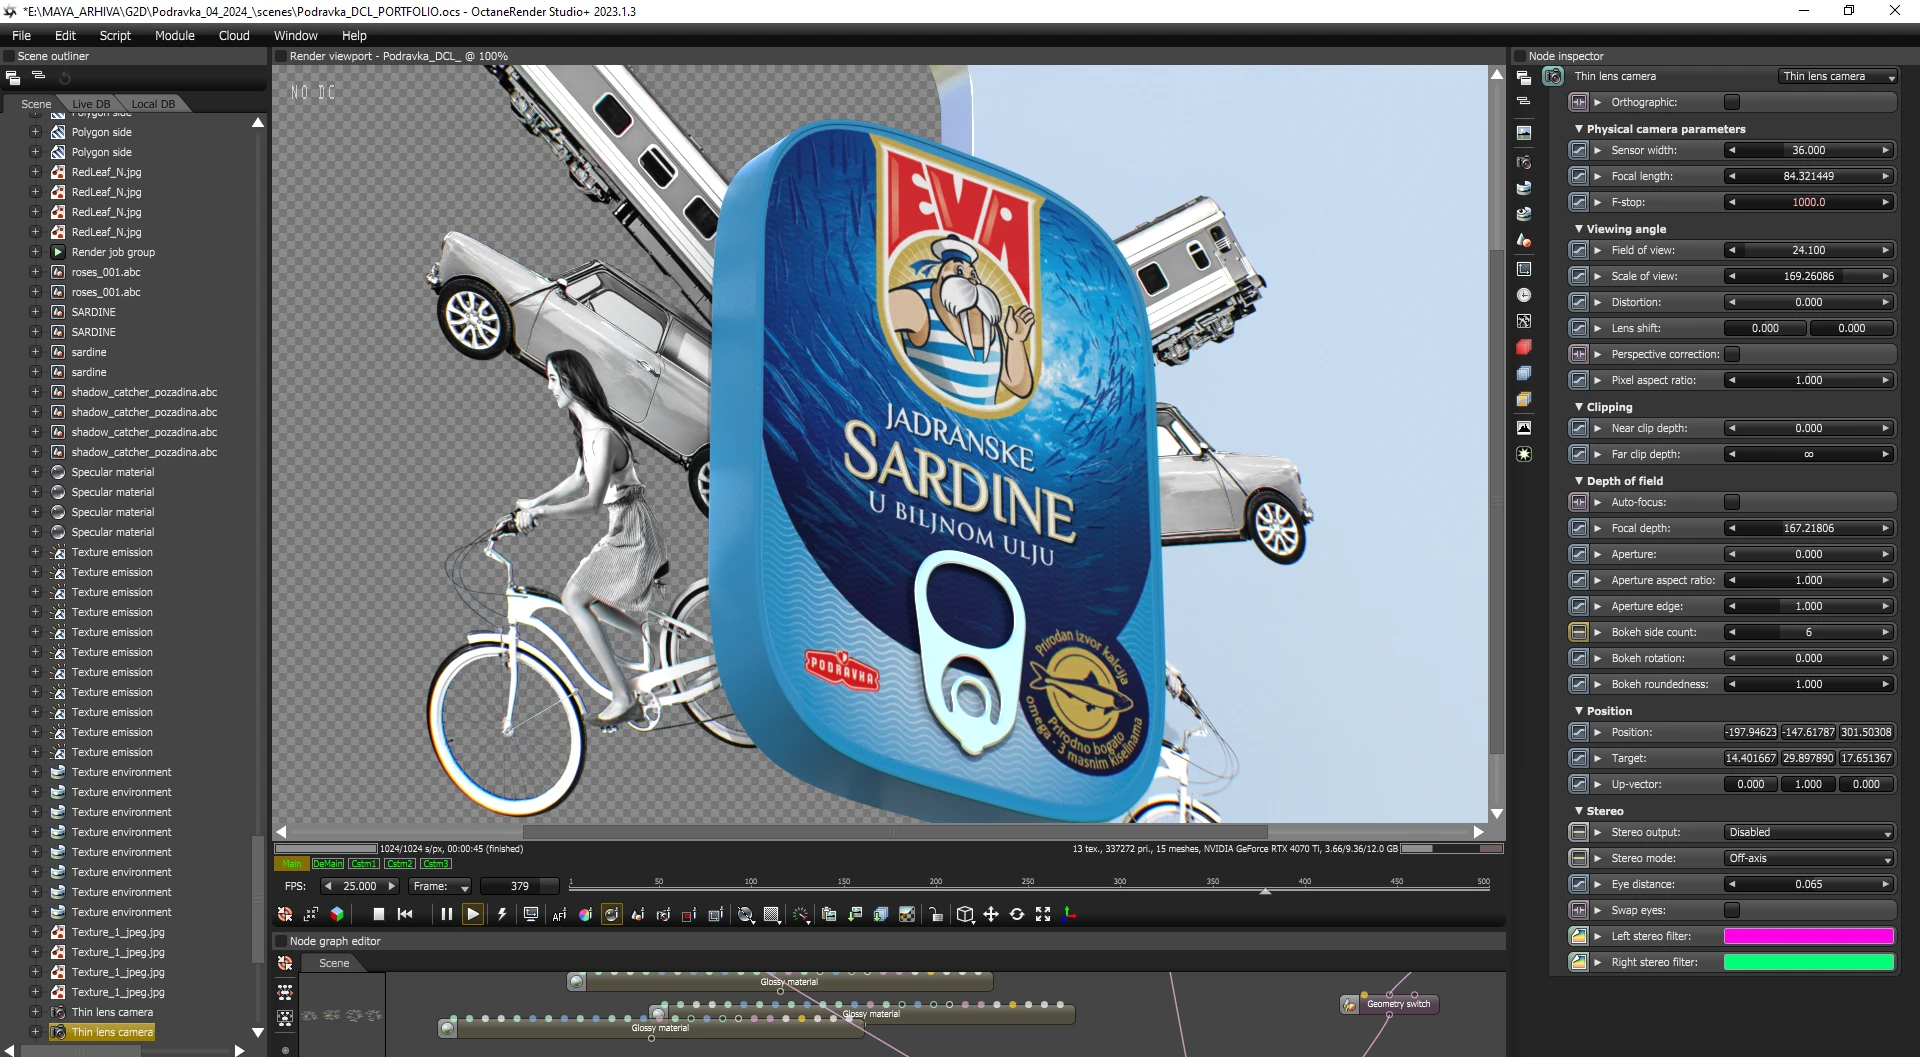This screenshot has width=1920, height=1057.
Task: Open the image preview icon in inspector sidebar
Action: click(1524, 132)
